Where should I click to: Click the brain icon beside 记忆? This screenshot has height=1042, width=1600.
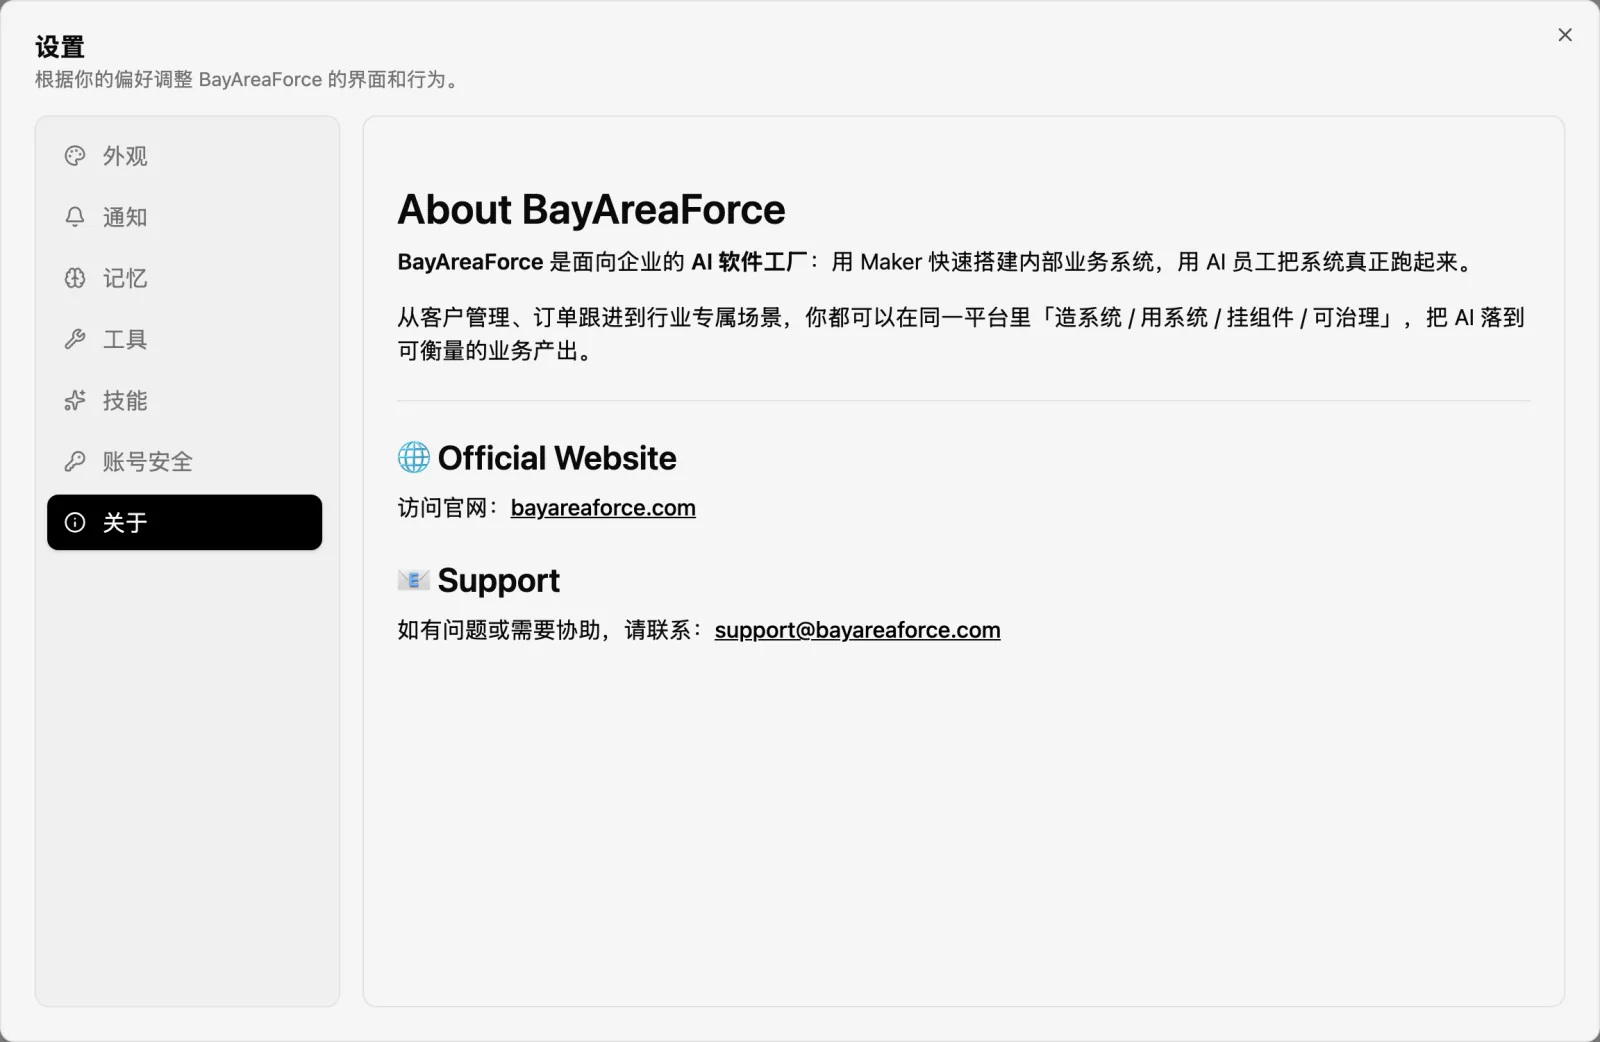(x=75, y=278)
